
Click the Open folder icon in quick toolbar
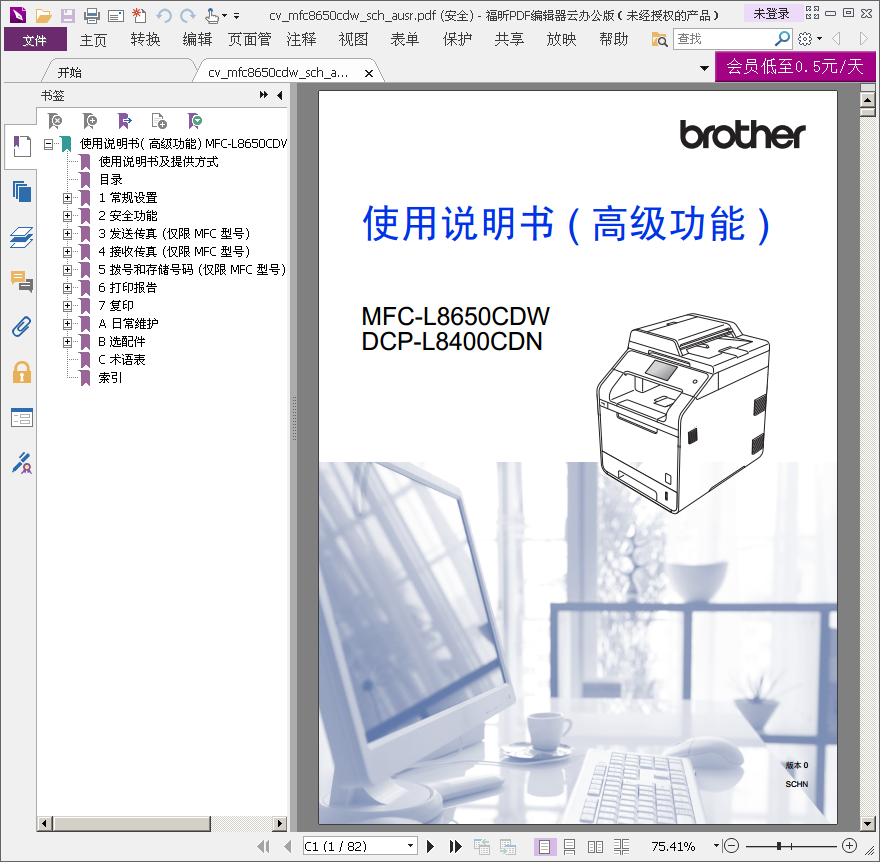click(x=43, y=15)
